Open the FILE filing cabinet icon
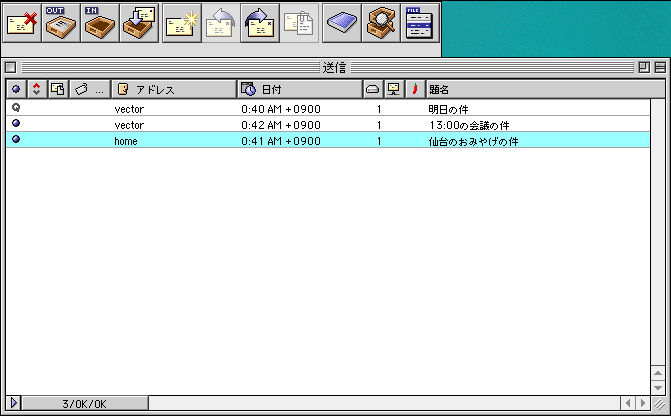Screen dimensions: 671x416 tap(420, 21)
